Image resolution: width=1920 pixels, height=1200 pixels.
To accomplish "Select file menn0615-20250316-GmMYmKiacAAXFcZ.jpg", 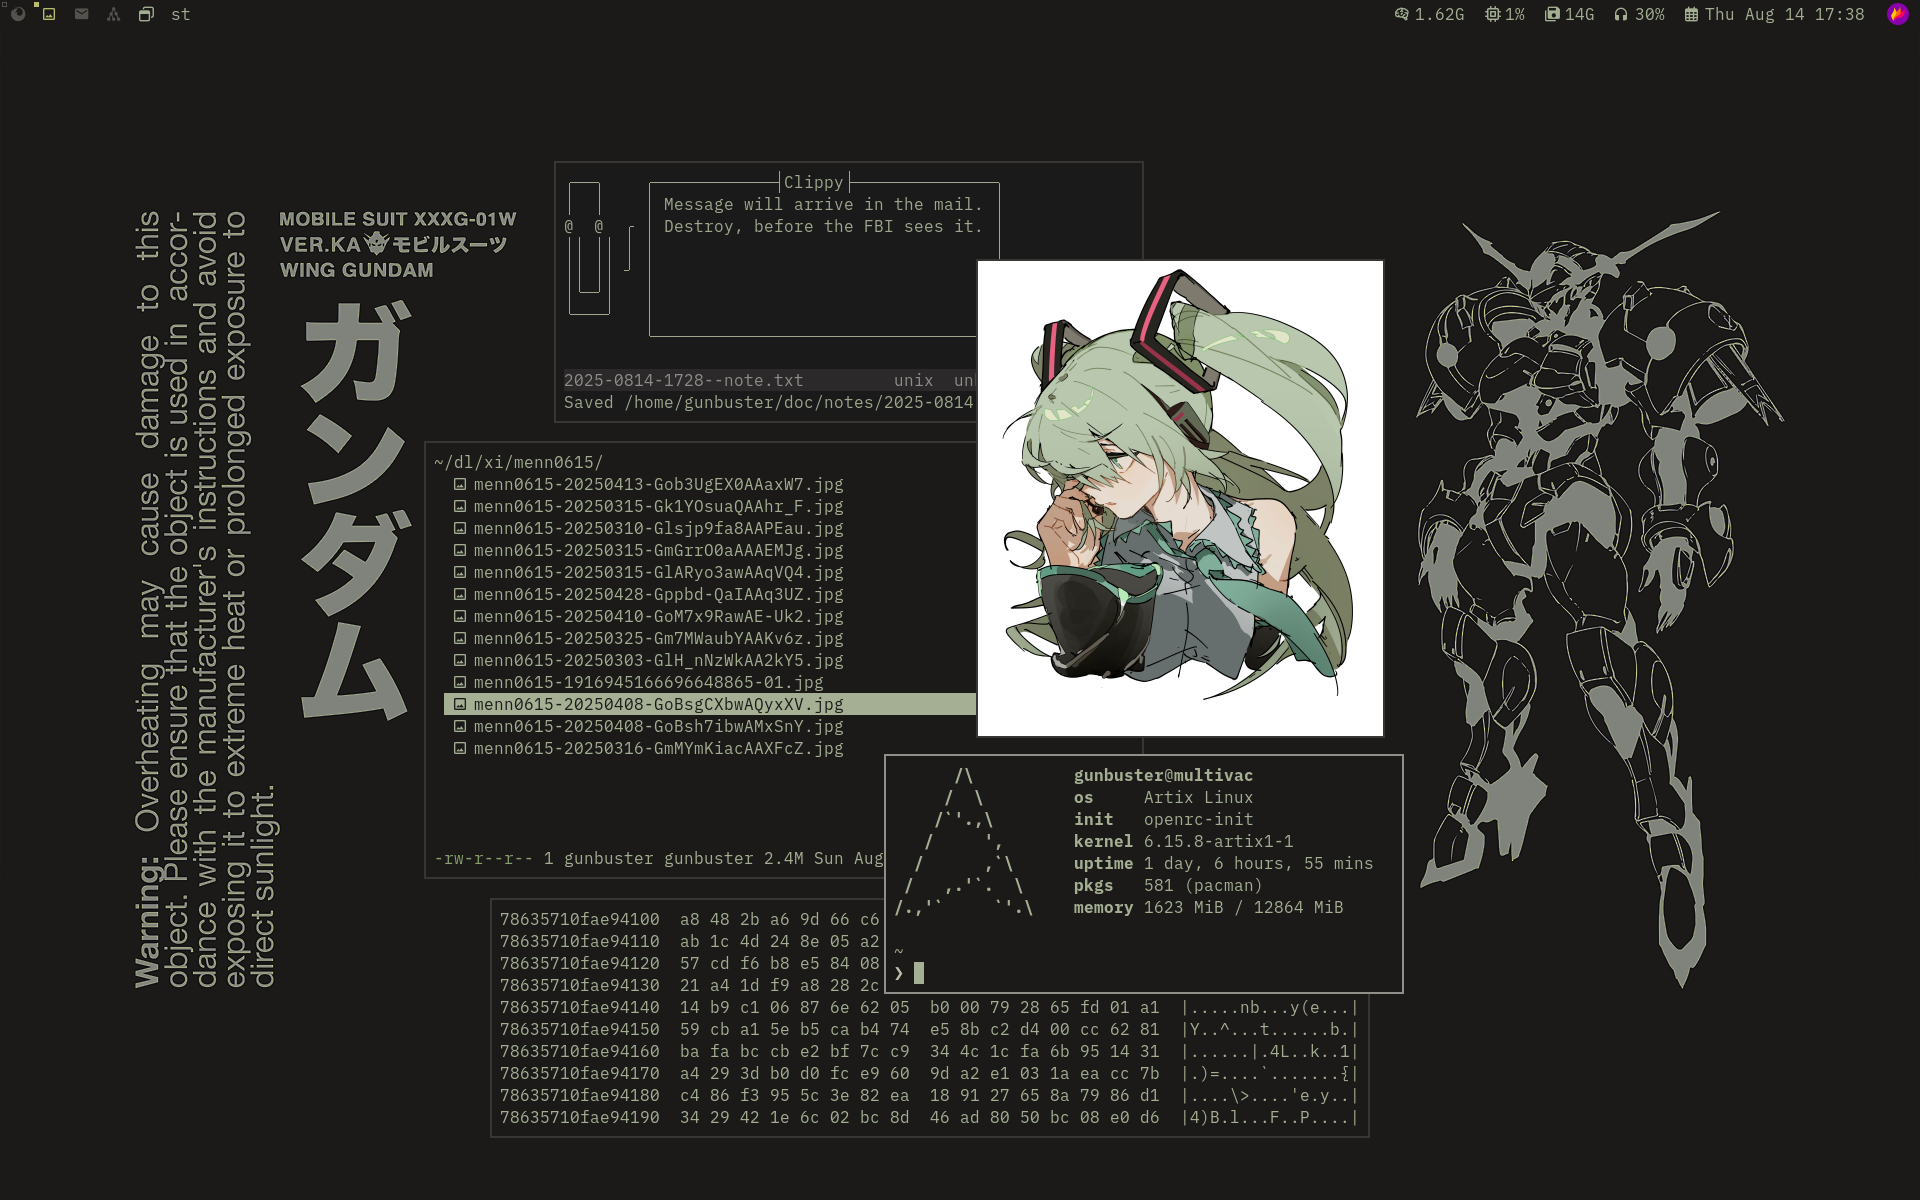I will click(x=657, y=748).
